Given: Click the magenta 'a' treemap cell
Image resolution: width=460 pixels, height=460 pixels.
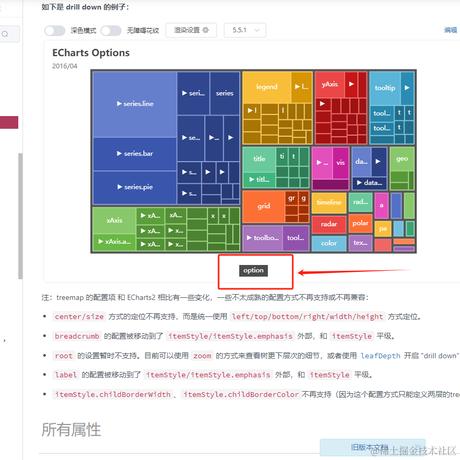Looking at the screenshot, I should tap(381, 206).
